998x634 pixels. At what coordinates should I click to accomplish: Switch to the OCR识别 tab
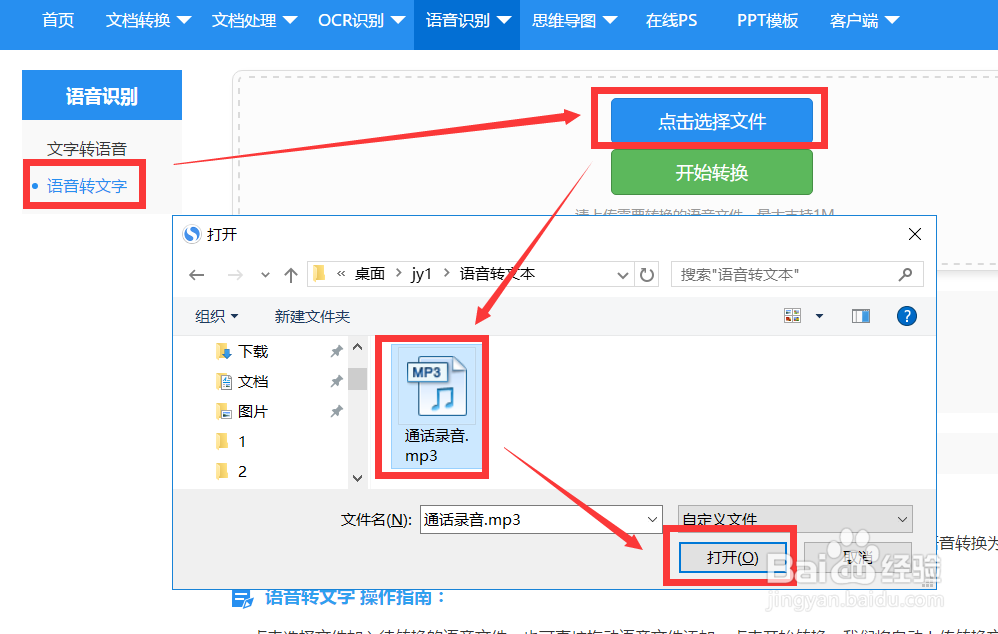tap(352, 19)
